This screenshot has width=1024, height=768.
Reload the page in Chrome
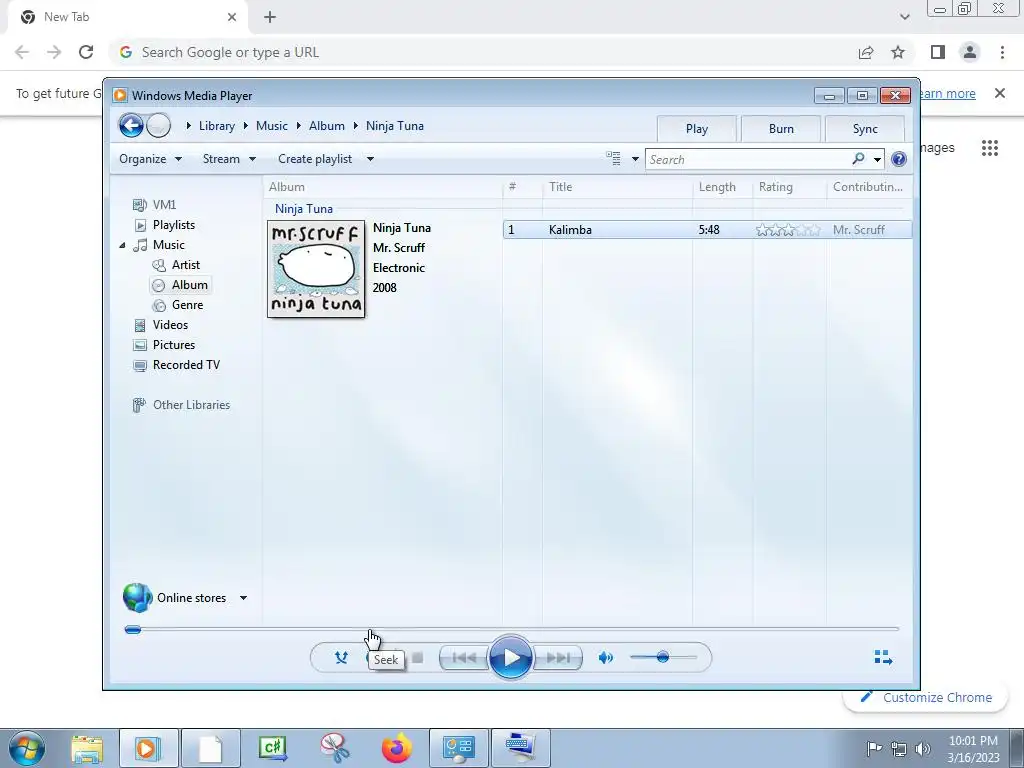pyautogui.click(x=86, y=52)
